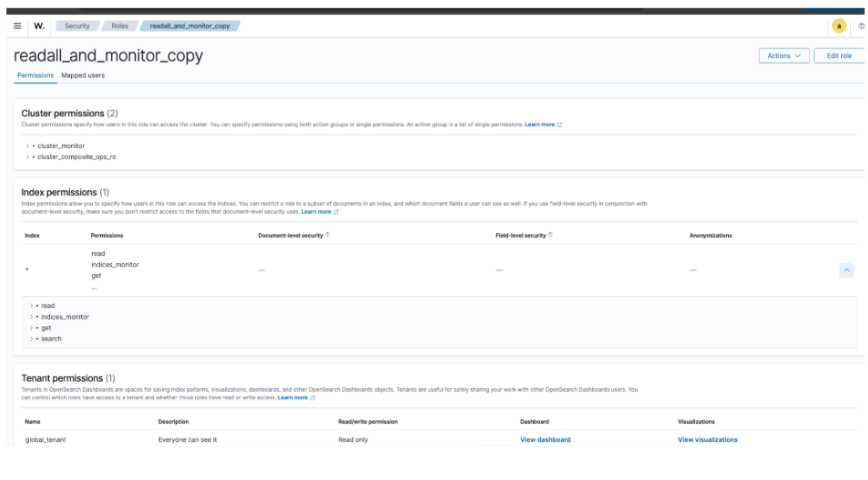Click the Read/write permission column header
868x480 pixels.
pyautogui.click(x=368, y=422)
